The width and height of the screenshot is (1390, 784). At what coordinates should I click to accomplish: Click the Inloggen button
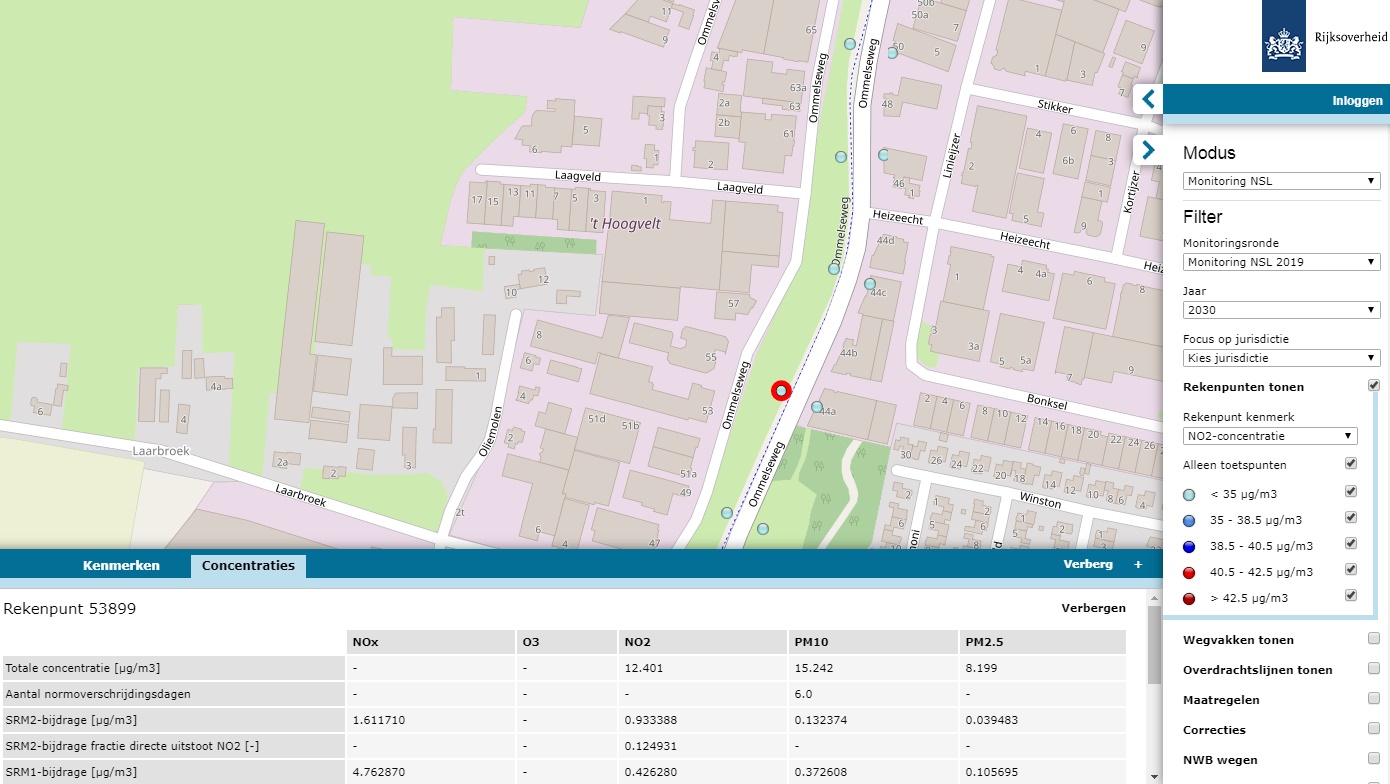point(1357,101)
